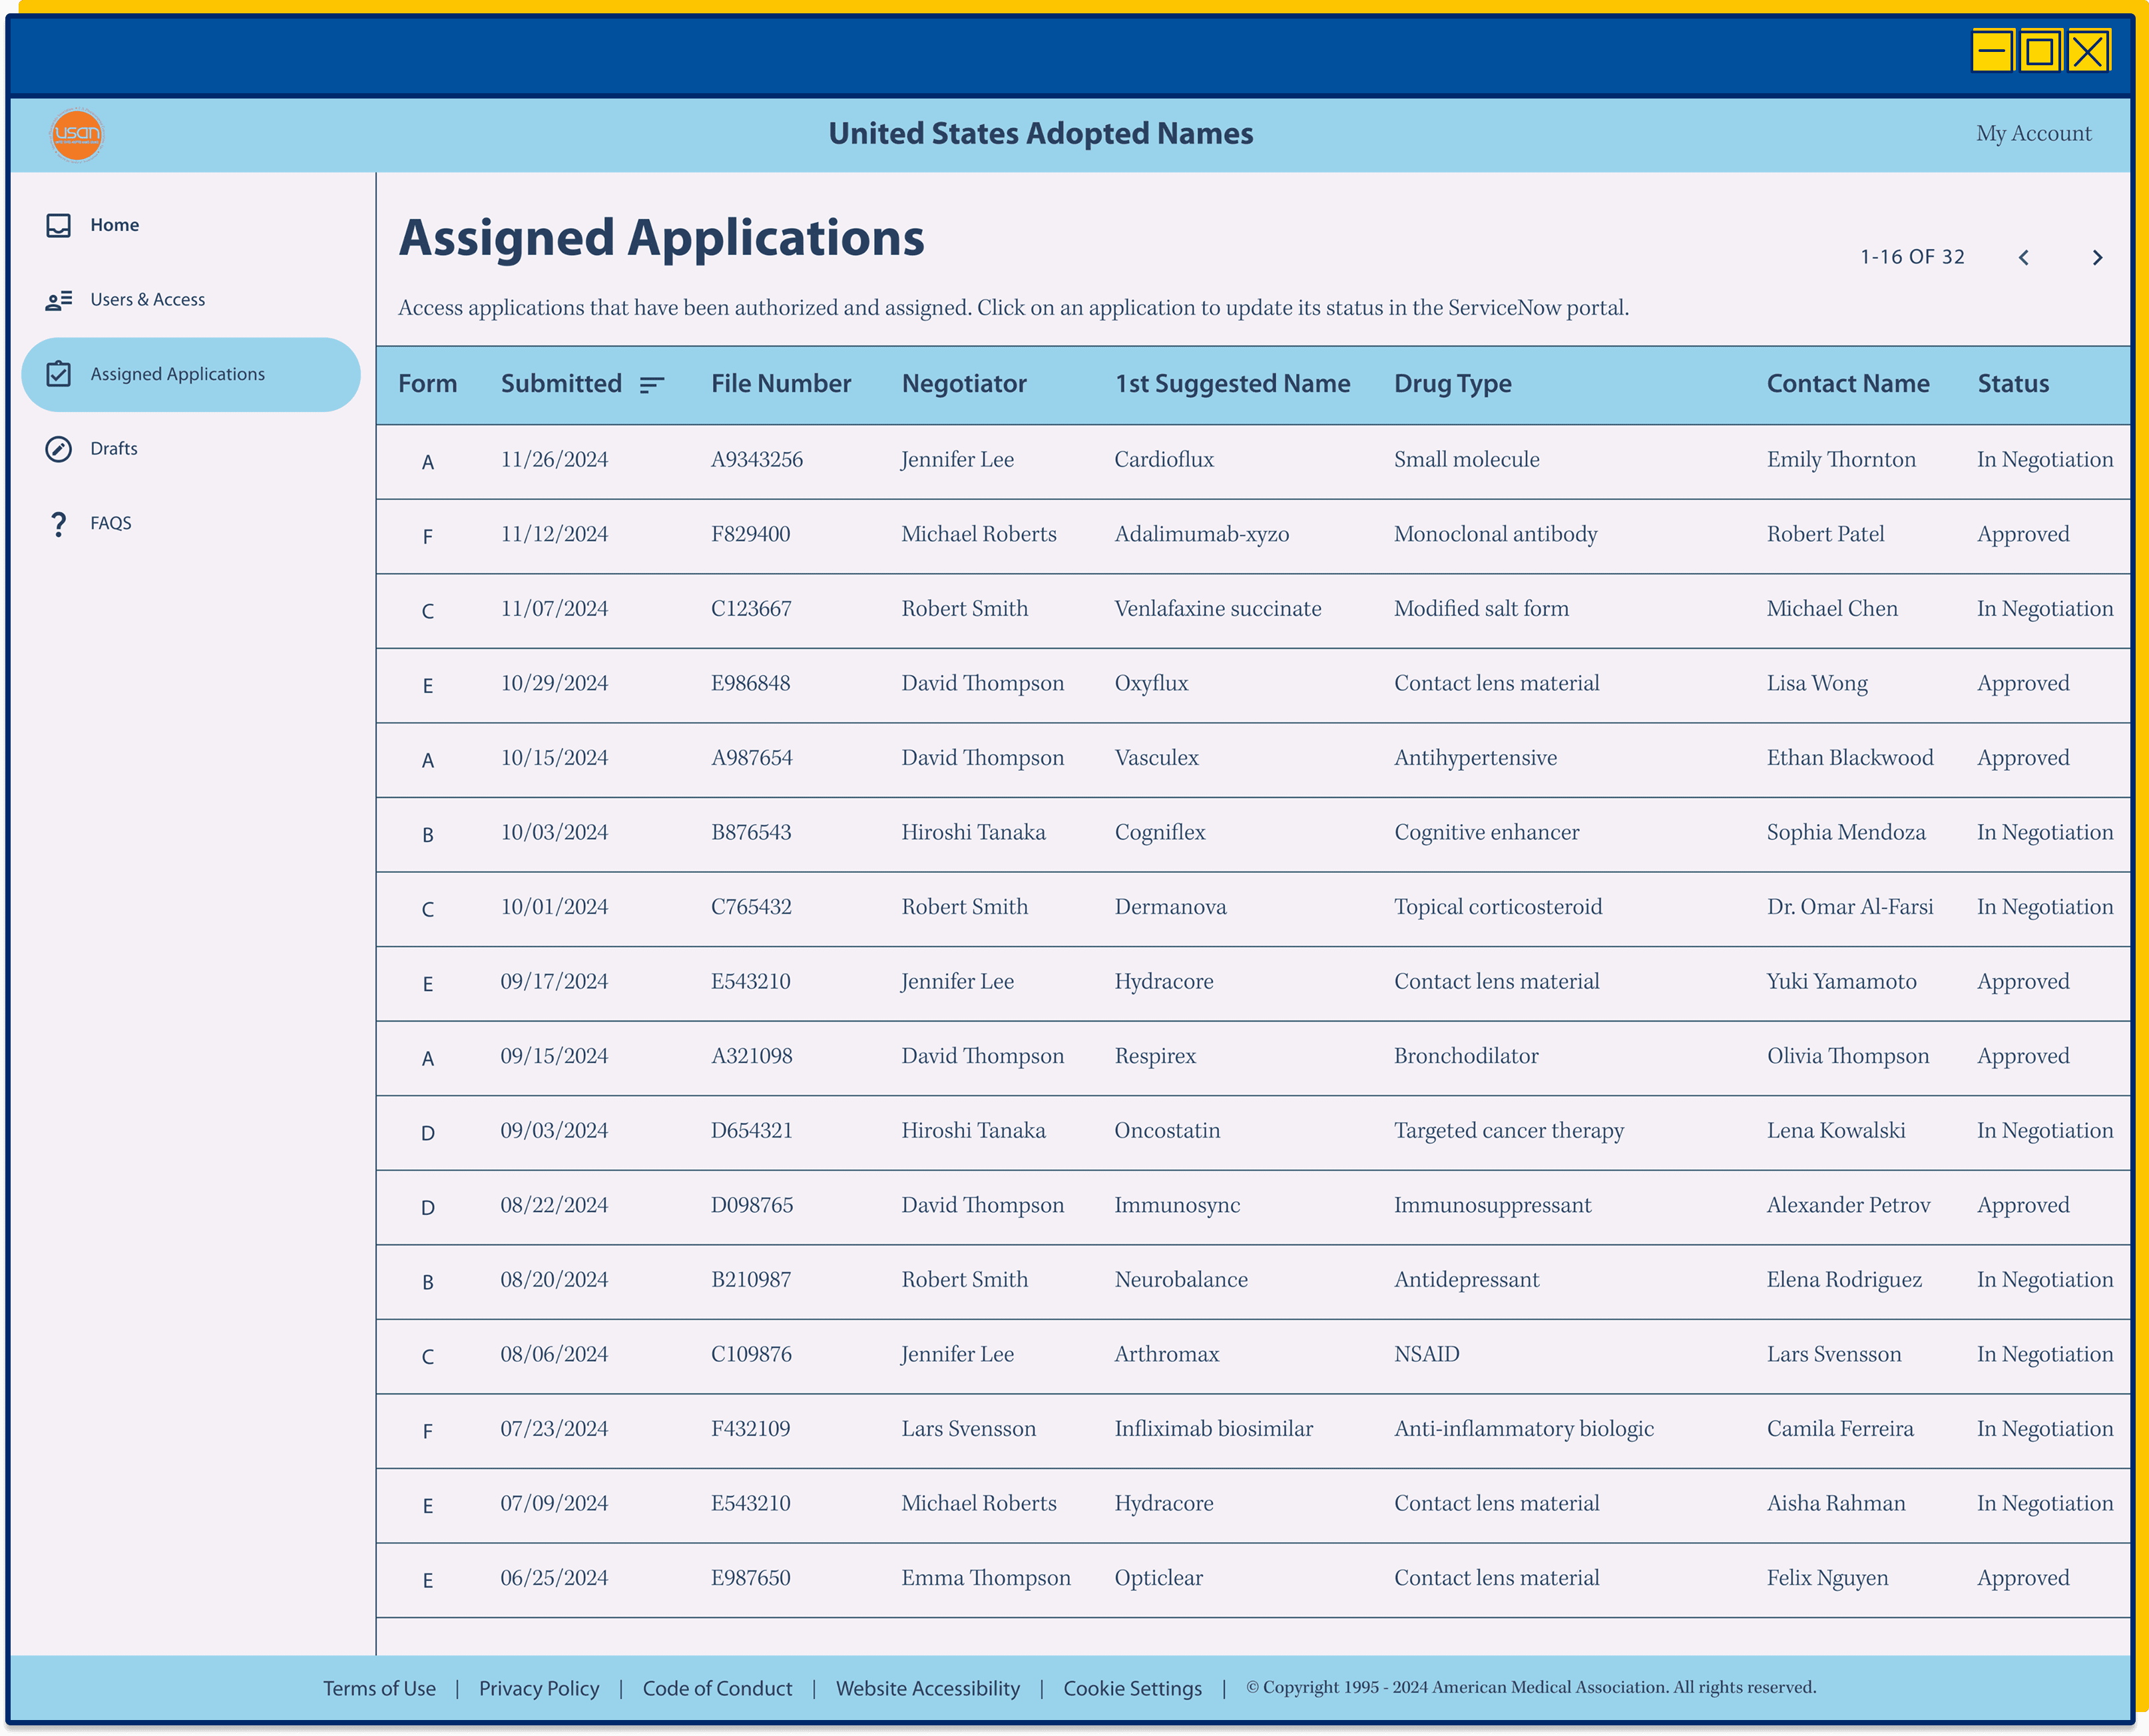Screen dimensions: 2149x1736
Task: Click the Monoclonal antibody drug type
Action: tap(1496, 535)
